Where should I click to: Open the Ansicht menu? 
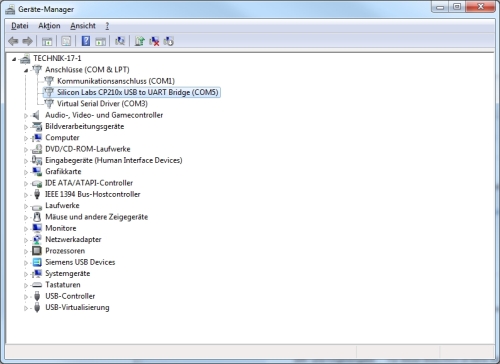tap(83, 26)
